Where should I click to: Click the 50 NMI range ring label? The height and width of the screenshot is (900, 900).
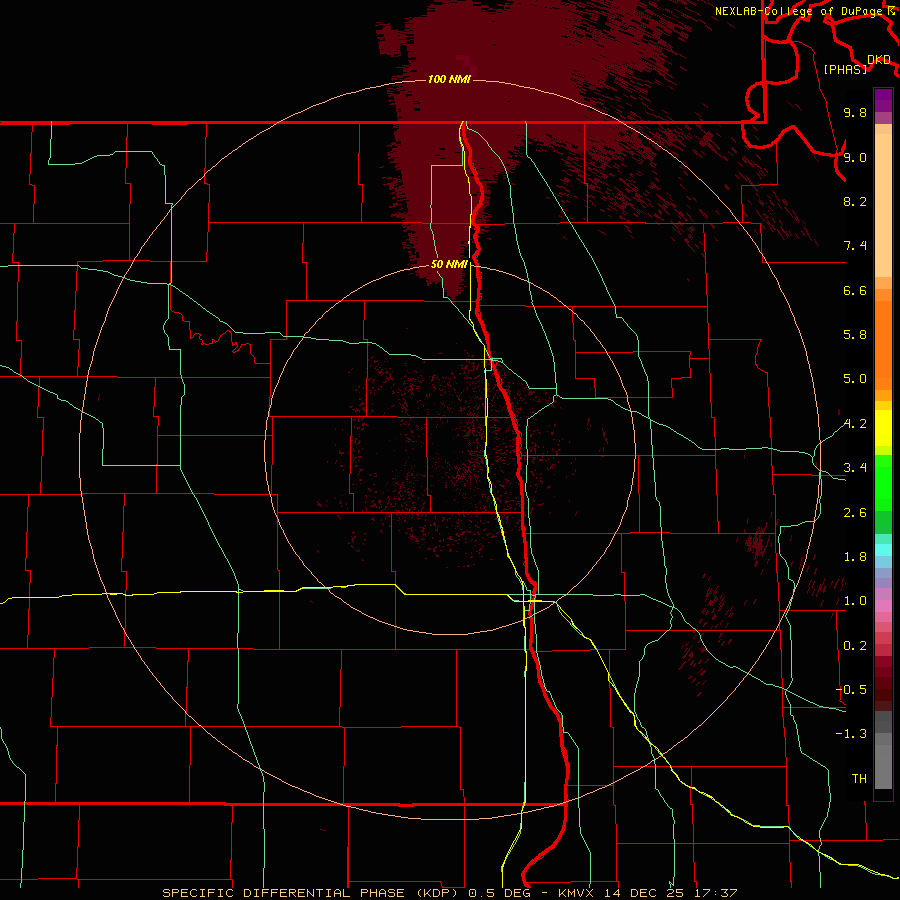(449, 264)
